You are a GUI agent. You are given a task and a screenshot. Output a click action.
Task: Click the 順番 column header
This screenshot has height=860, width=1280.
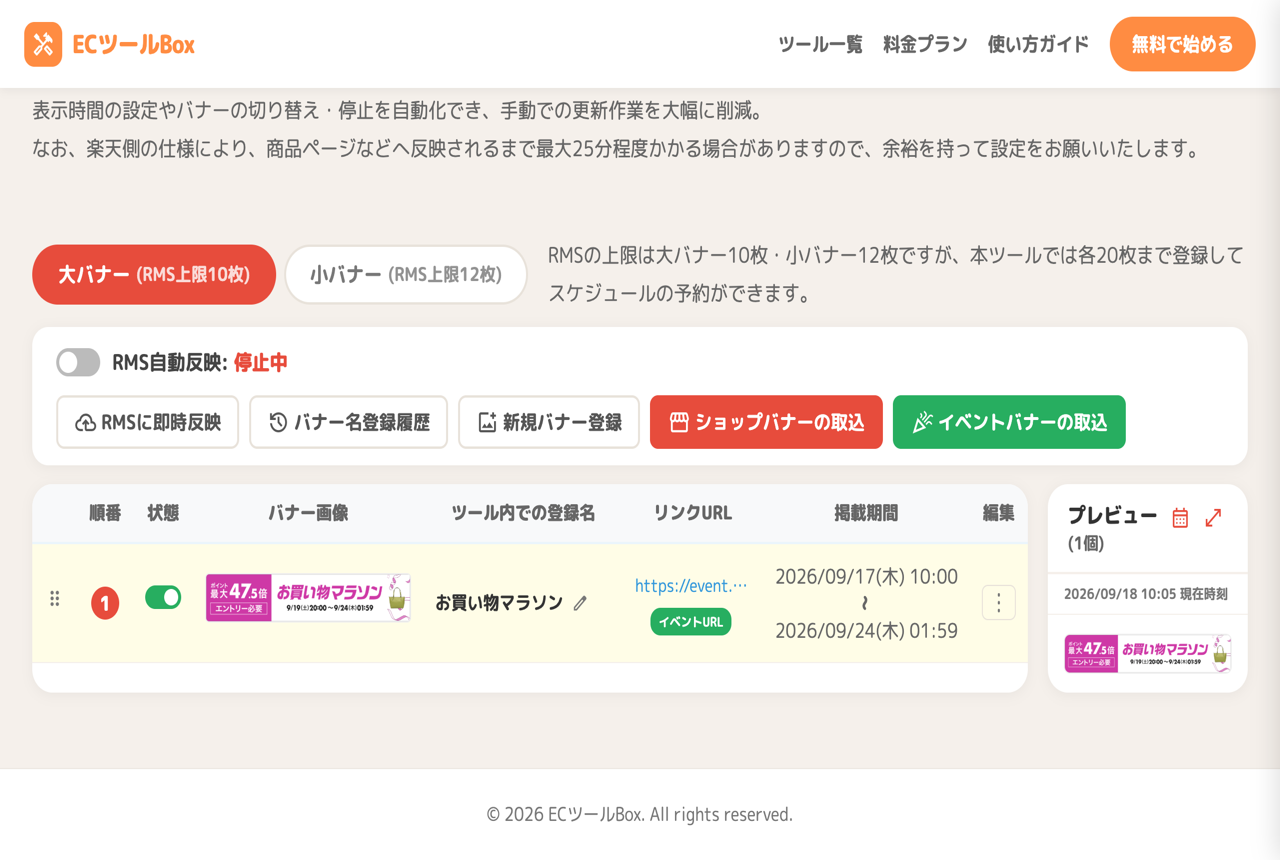[x=105, y=513]
